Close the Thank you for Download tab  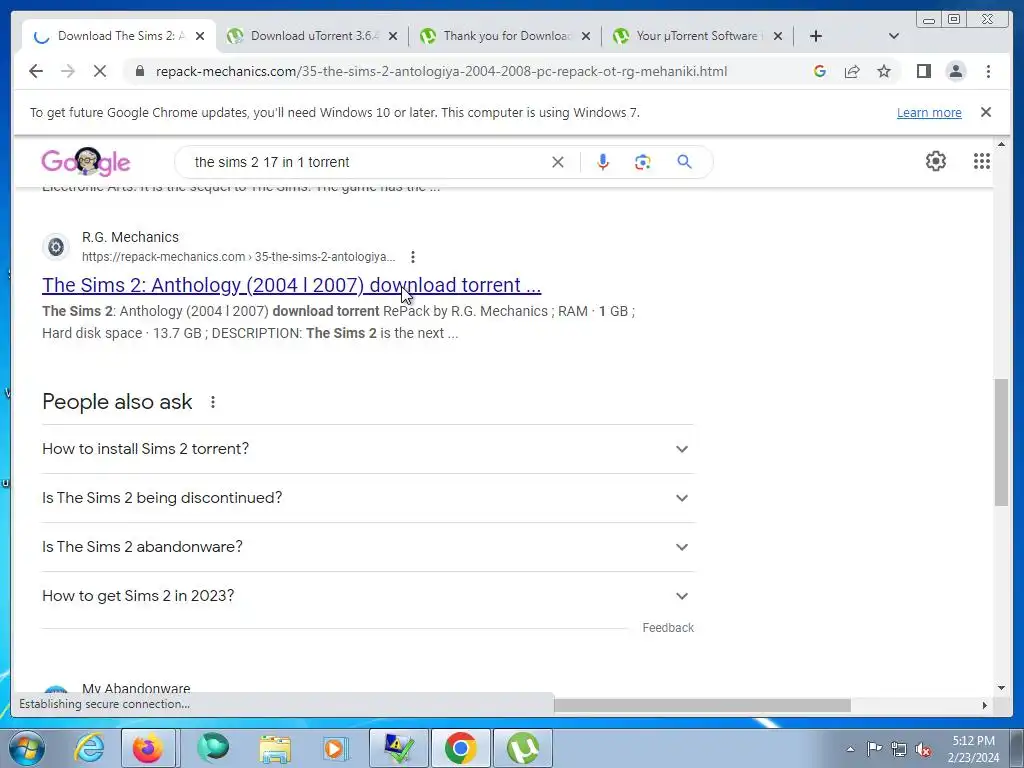(586, 37)
